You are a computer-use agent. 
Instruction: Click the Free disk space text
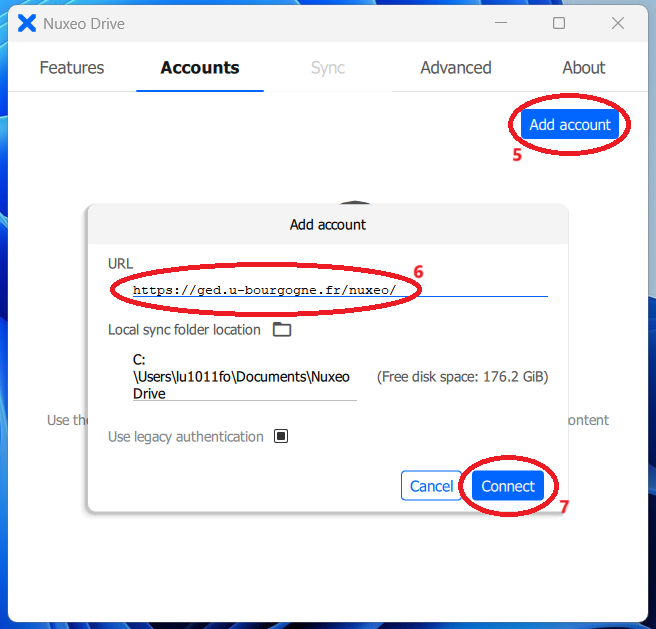point(463,377)
